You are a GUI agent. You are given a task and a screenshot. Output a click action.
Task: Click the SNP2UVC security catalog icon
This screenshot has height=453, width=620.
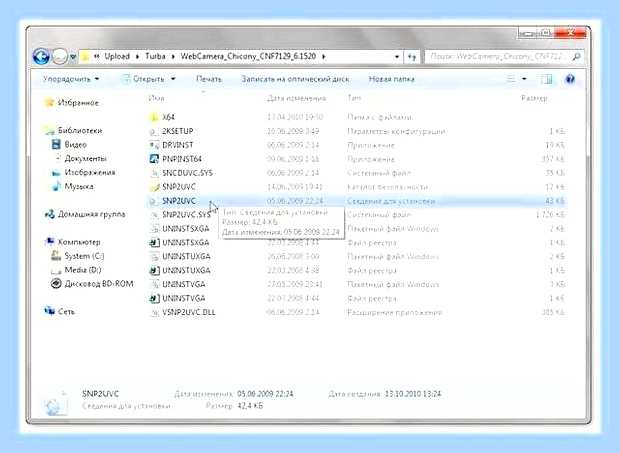pos(154,187)
